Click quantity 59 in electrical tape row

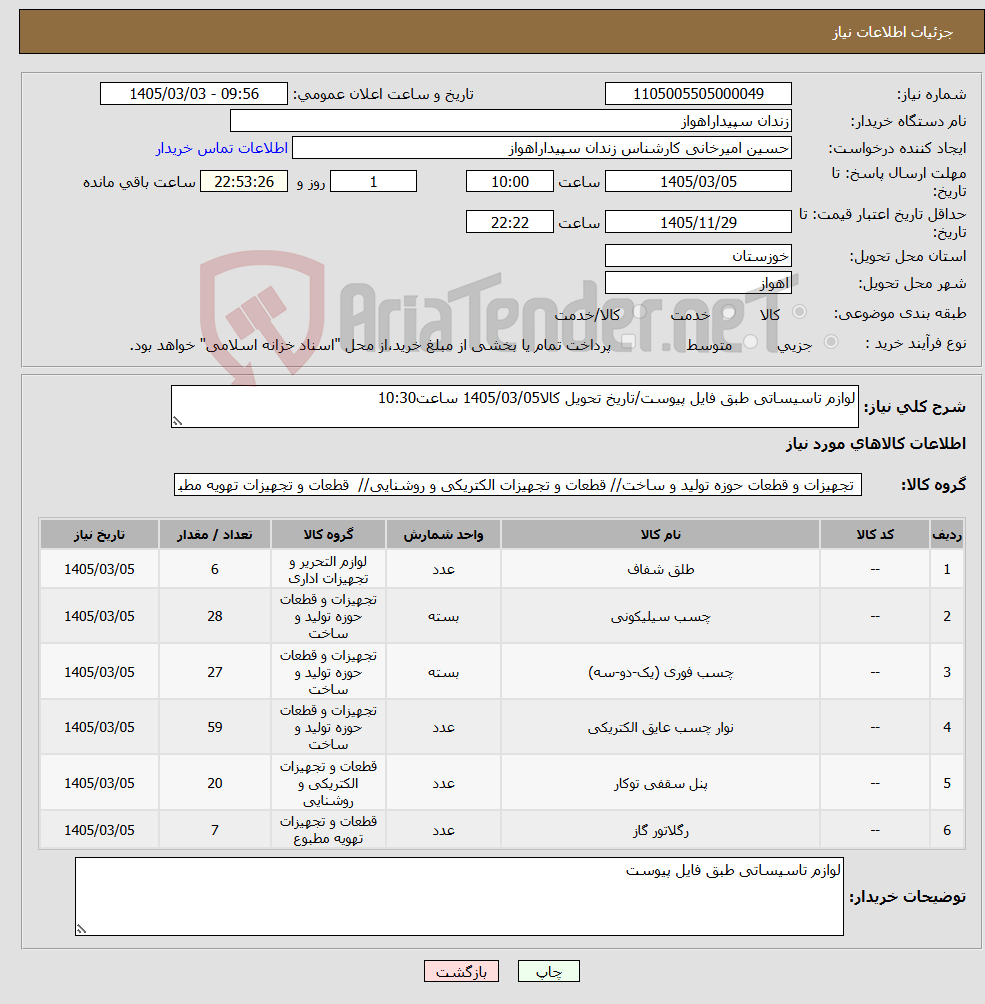point(215,727)
